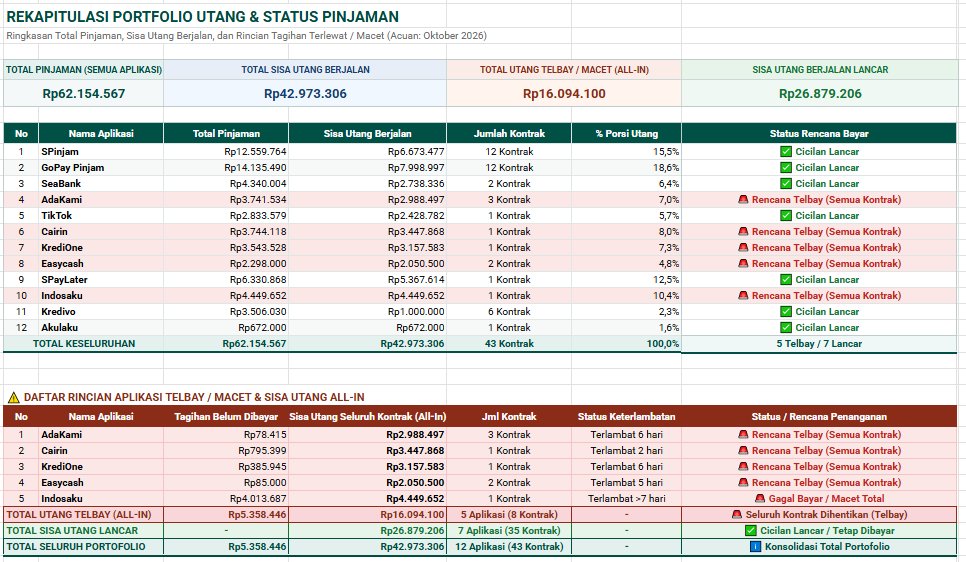Click red siren icon beside Rp2.298.000 Easycash row
The width and height of the screenshot is (966, 562).
(743, 264)
